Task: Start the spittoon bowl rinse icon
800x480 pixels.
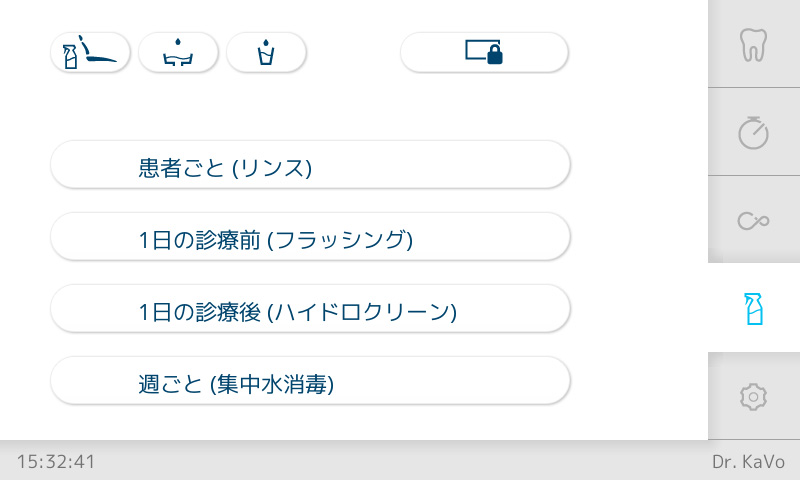Action: point(178,52)
